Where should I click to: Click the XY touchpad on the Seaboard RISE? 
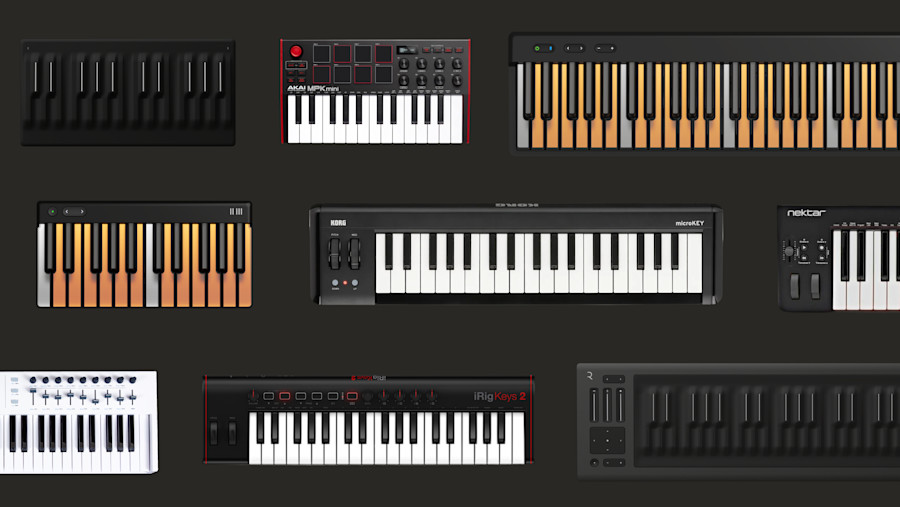tap(607, 440)
